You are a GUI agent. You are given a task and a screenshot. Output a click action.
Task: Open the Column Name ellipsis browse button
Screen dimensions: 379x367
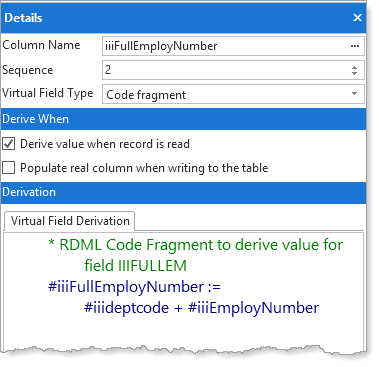[355, 46]
